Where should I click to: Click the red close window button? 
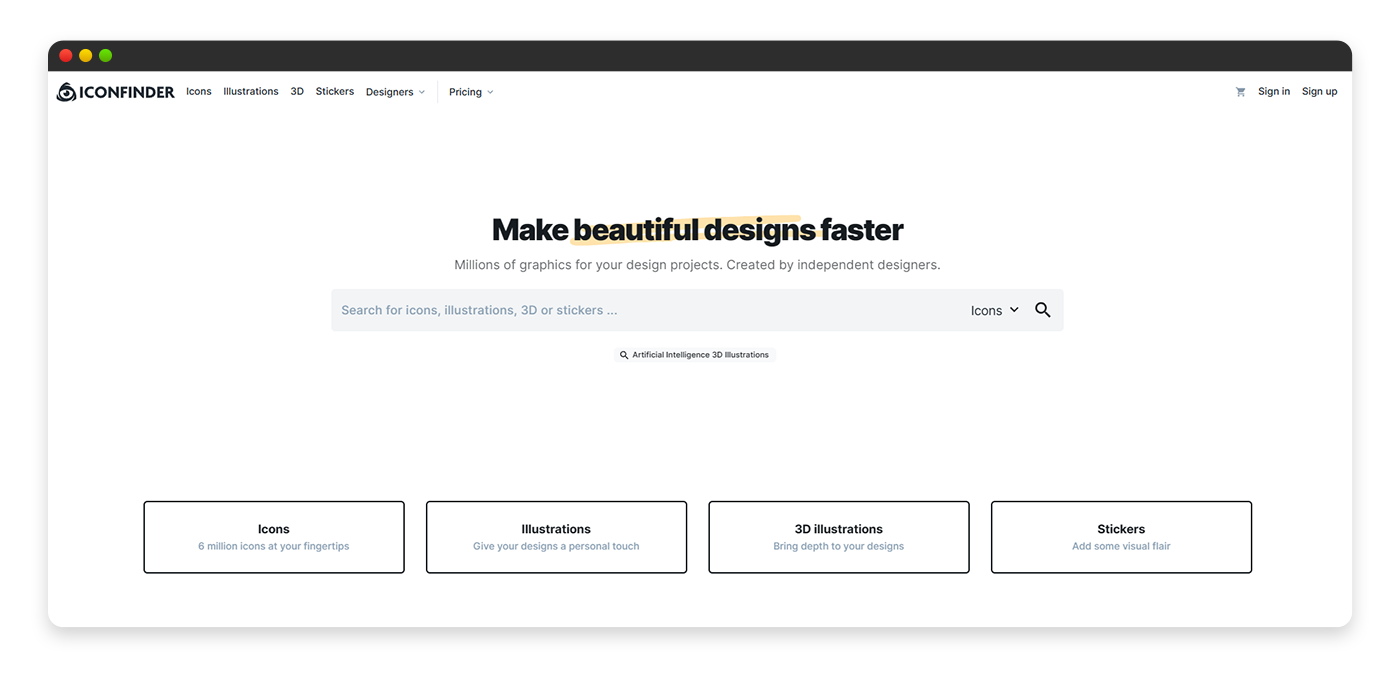tap(66, 56)
